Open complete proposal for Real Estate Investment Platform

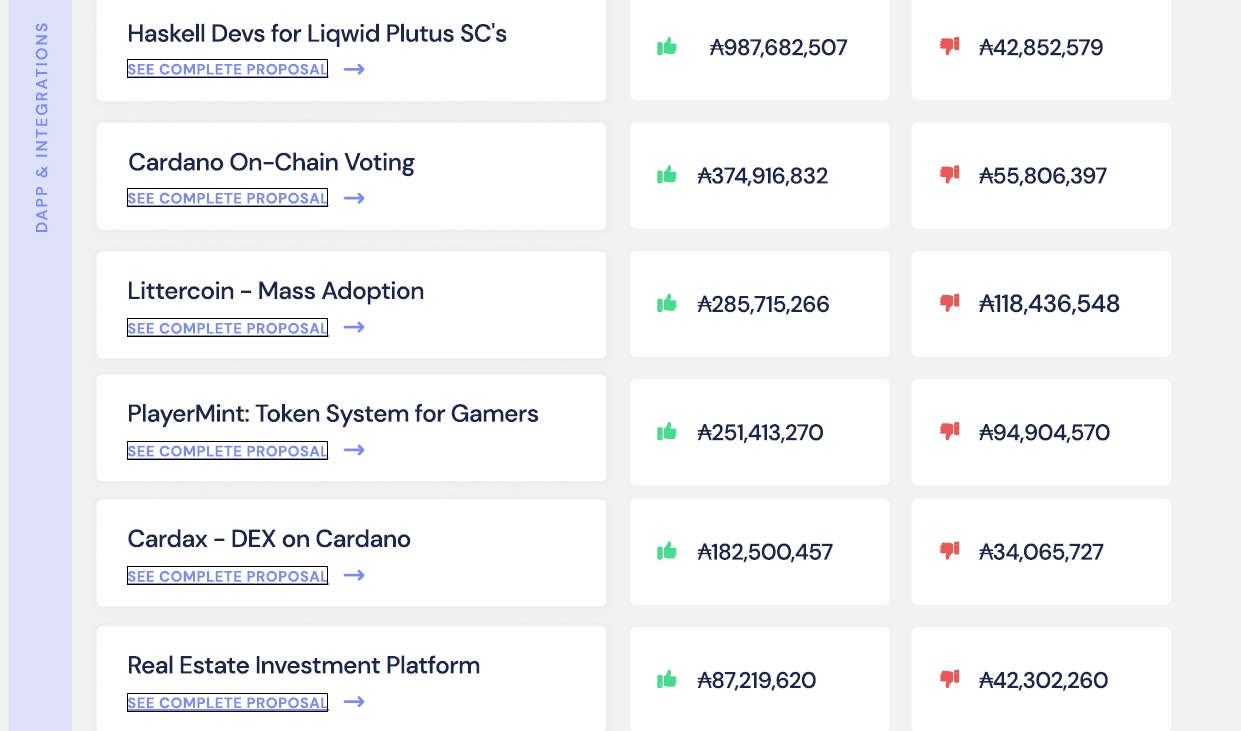coord(227,703)
